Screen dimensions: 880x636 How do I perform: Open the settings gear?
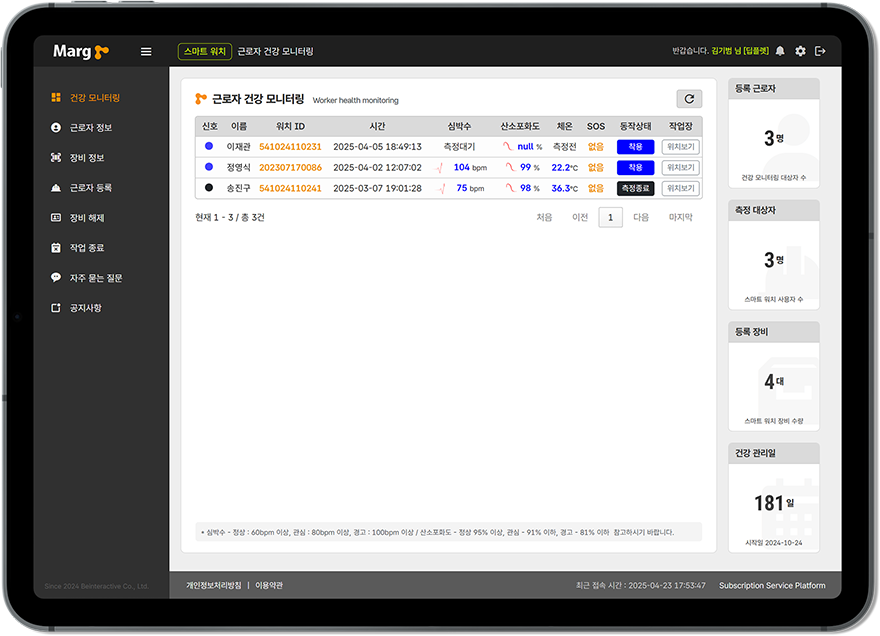[800, 51]
